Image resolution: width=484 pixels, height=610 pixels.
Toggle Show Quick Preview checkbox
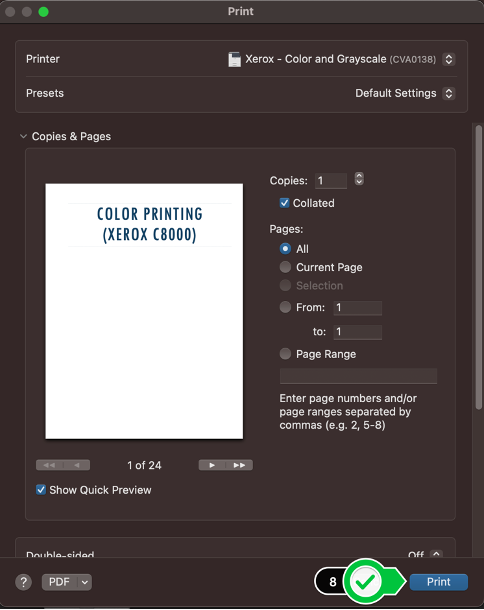point(41,490)
